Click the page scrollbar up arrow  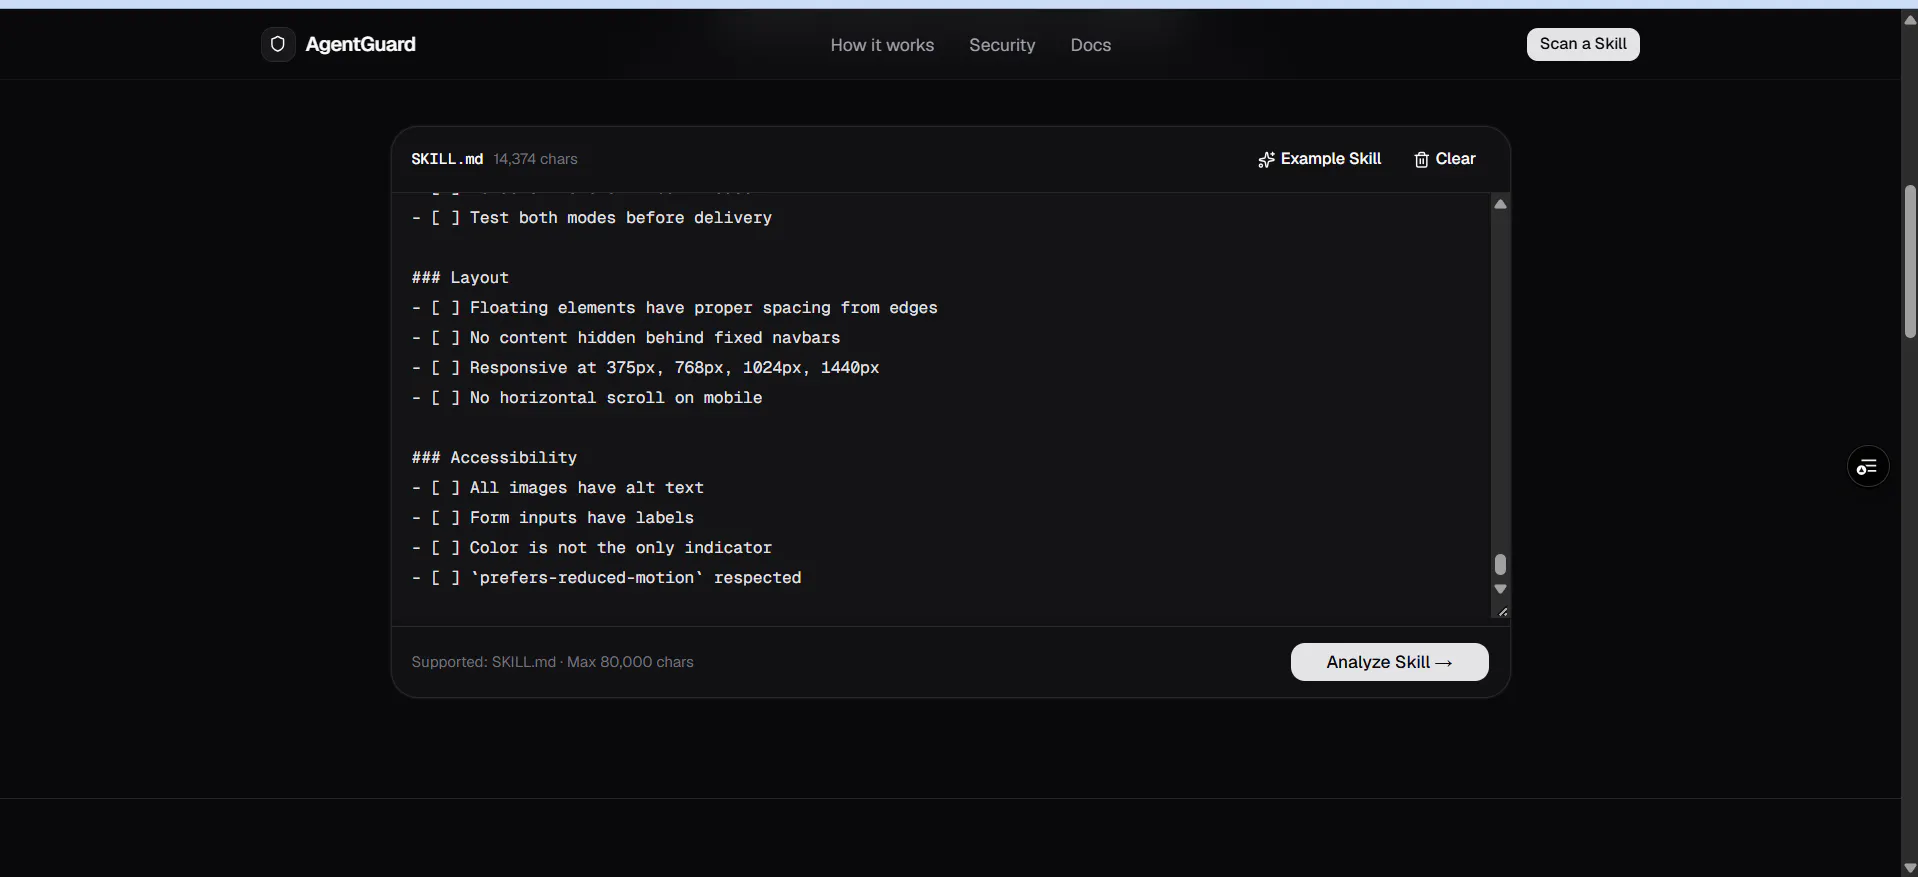[1910, 19]
